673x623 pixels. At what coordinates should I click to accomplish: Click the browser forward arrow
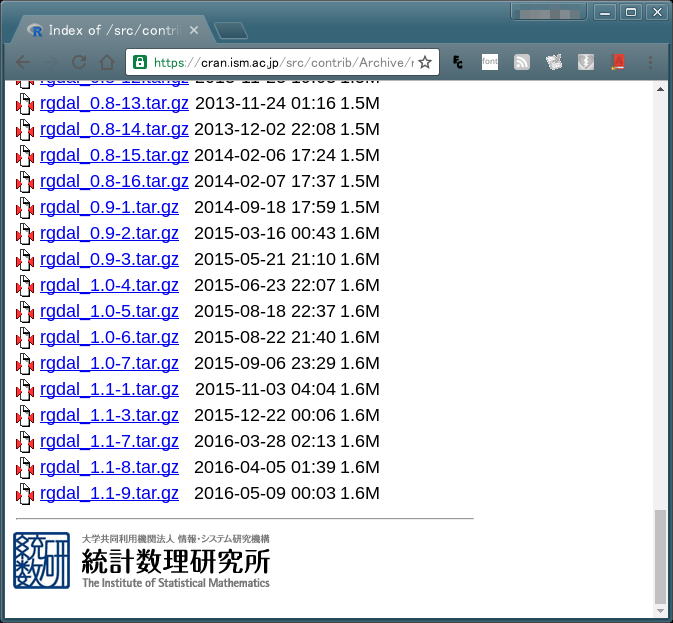coord(51,63)
